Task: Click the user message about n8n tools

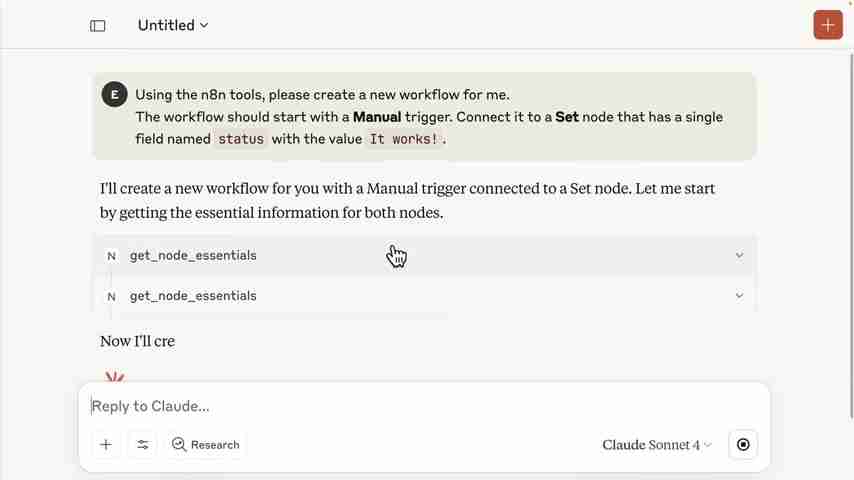Action: click(428, 117)
